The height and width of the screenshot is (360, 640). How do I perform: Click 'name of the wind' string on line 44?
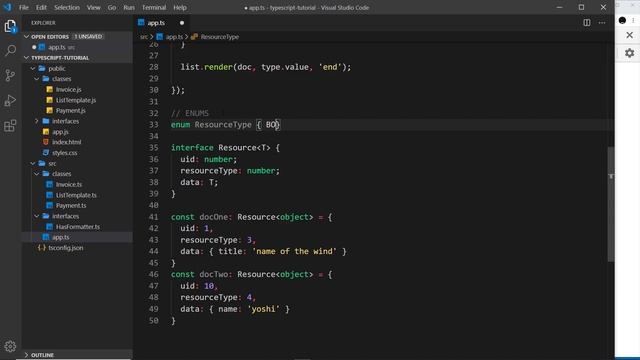tap(295, 251)
